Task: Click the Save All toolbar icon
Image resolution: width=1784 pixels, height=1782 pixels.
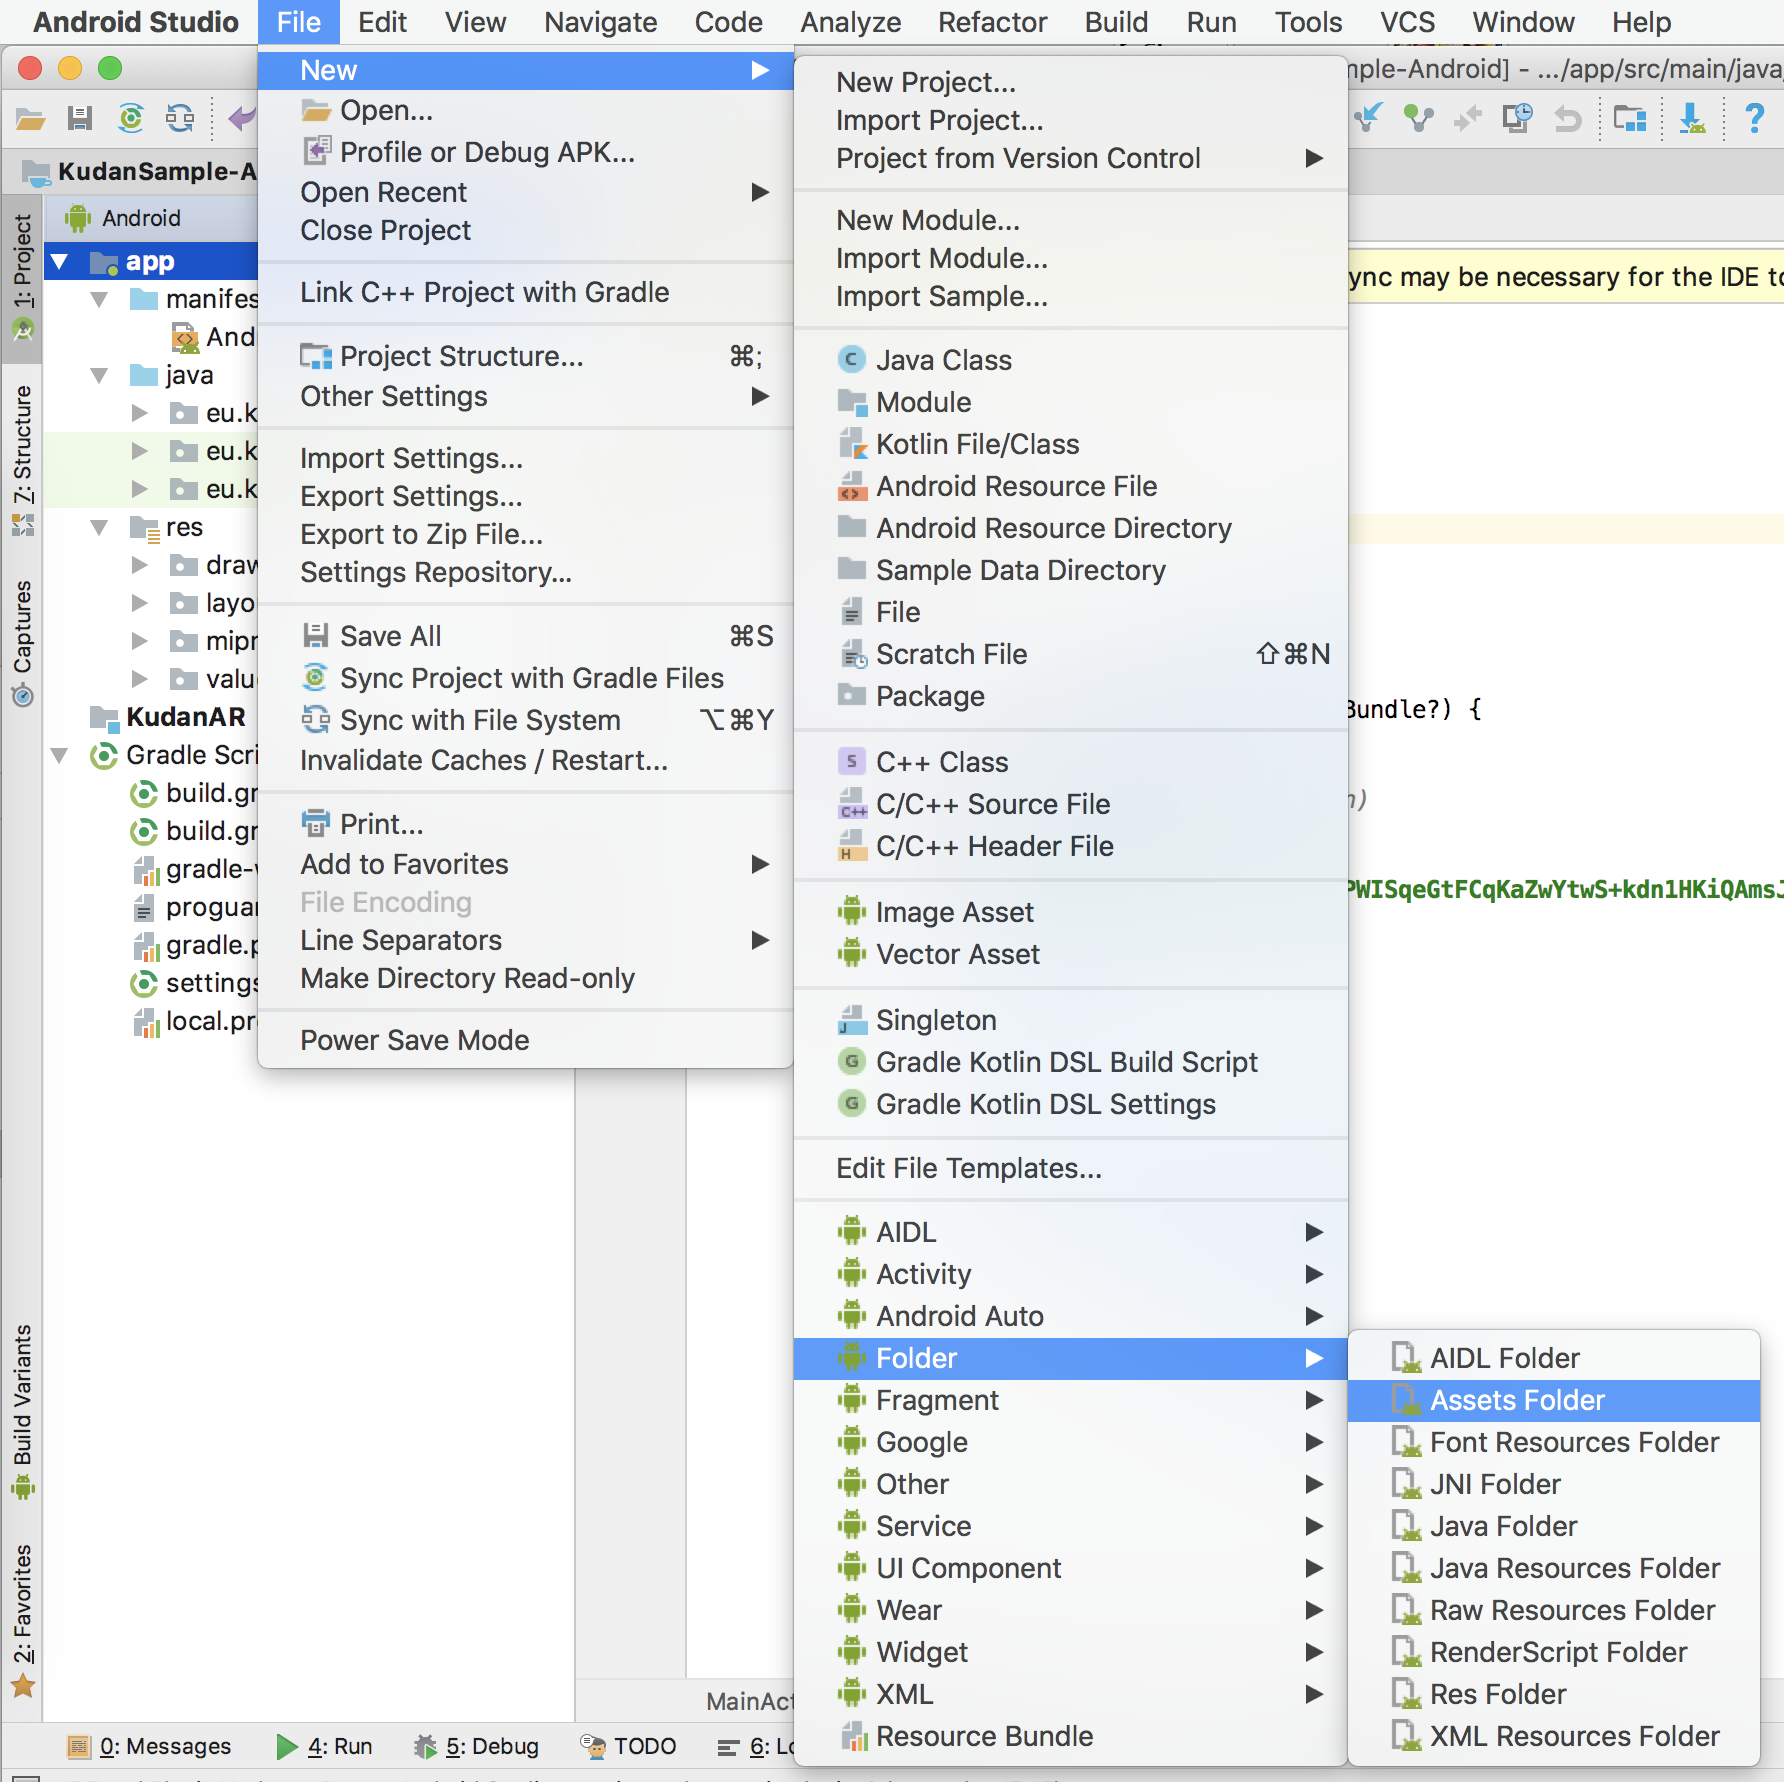Action: tap(80, 119)
